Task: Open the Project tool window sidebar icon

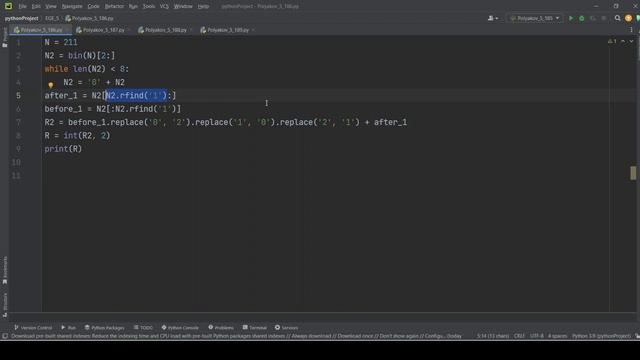Action: point(5,38)
